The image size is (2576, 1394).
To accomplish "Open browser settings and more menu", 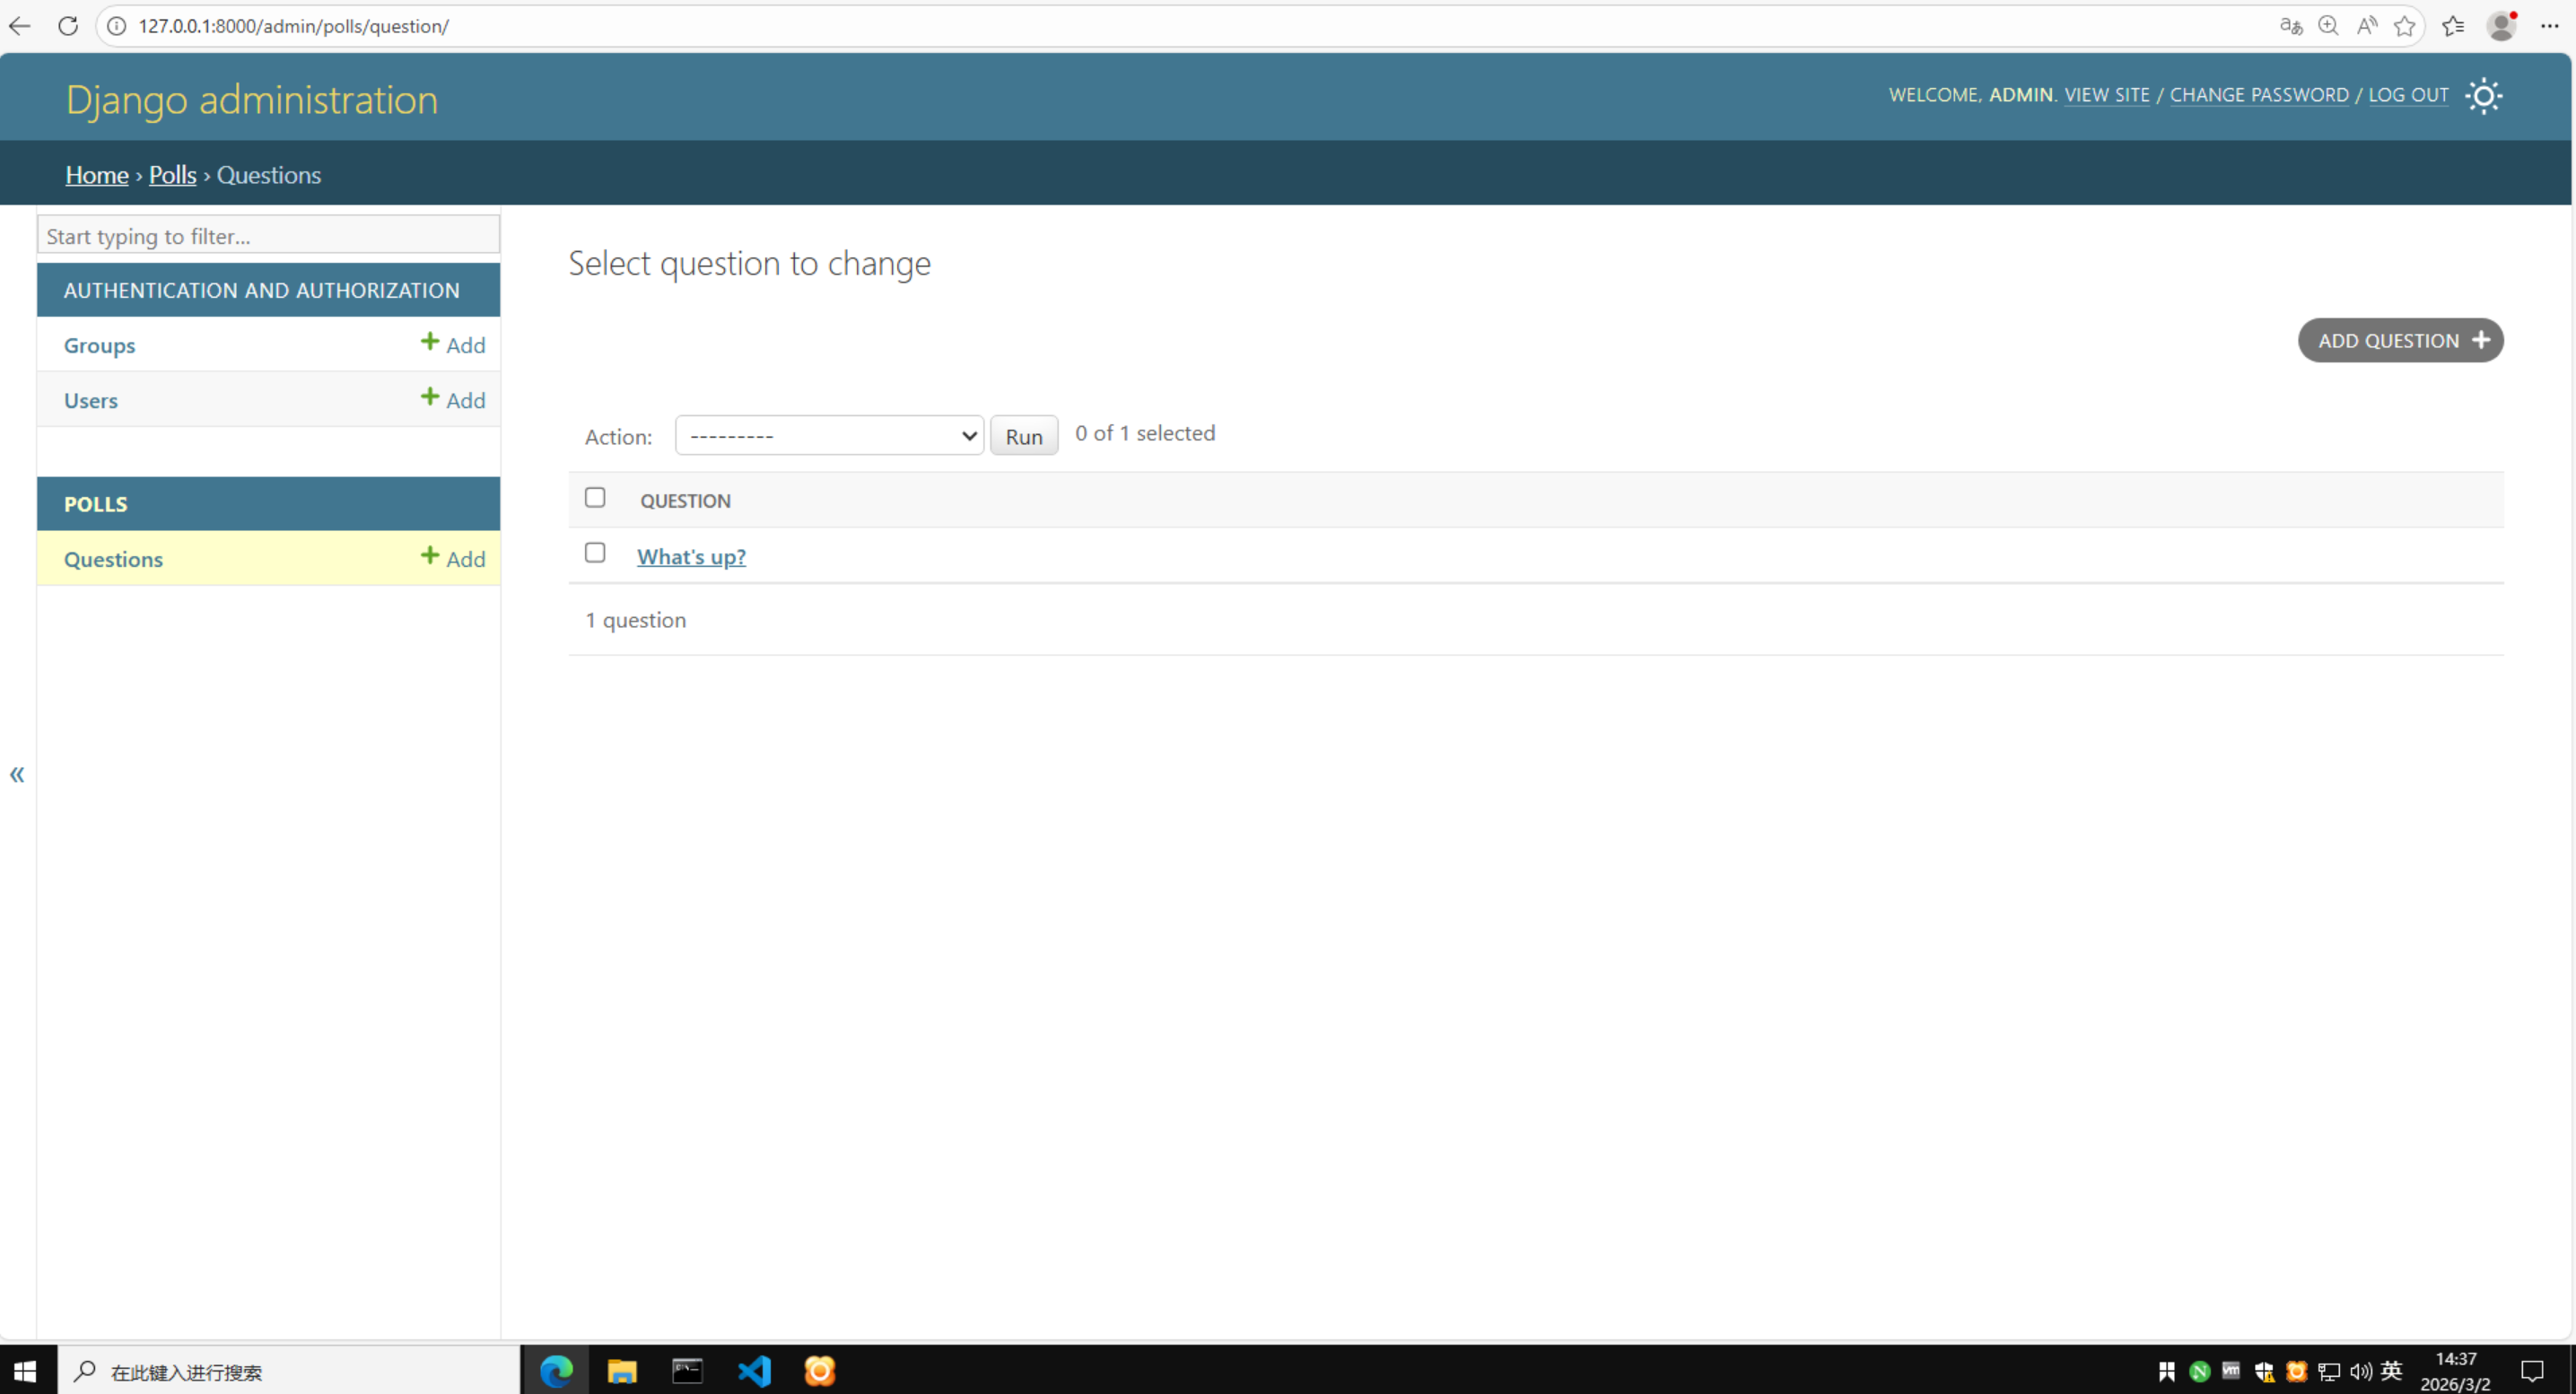I will (x=2549, y=26).
